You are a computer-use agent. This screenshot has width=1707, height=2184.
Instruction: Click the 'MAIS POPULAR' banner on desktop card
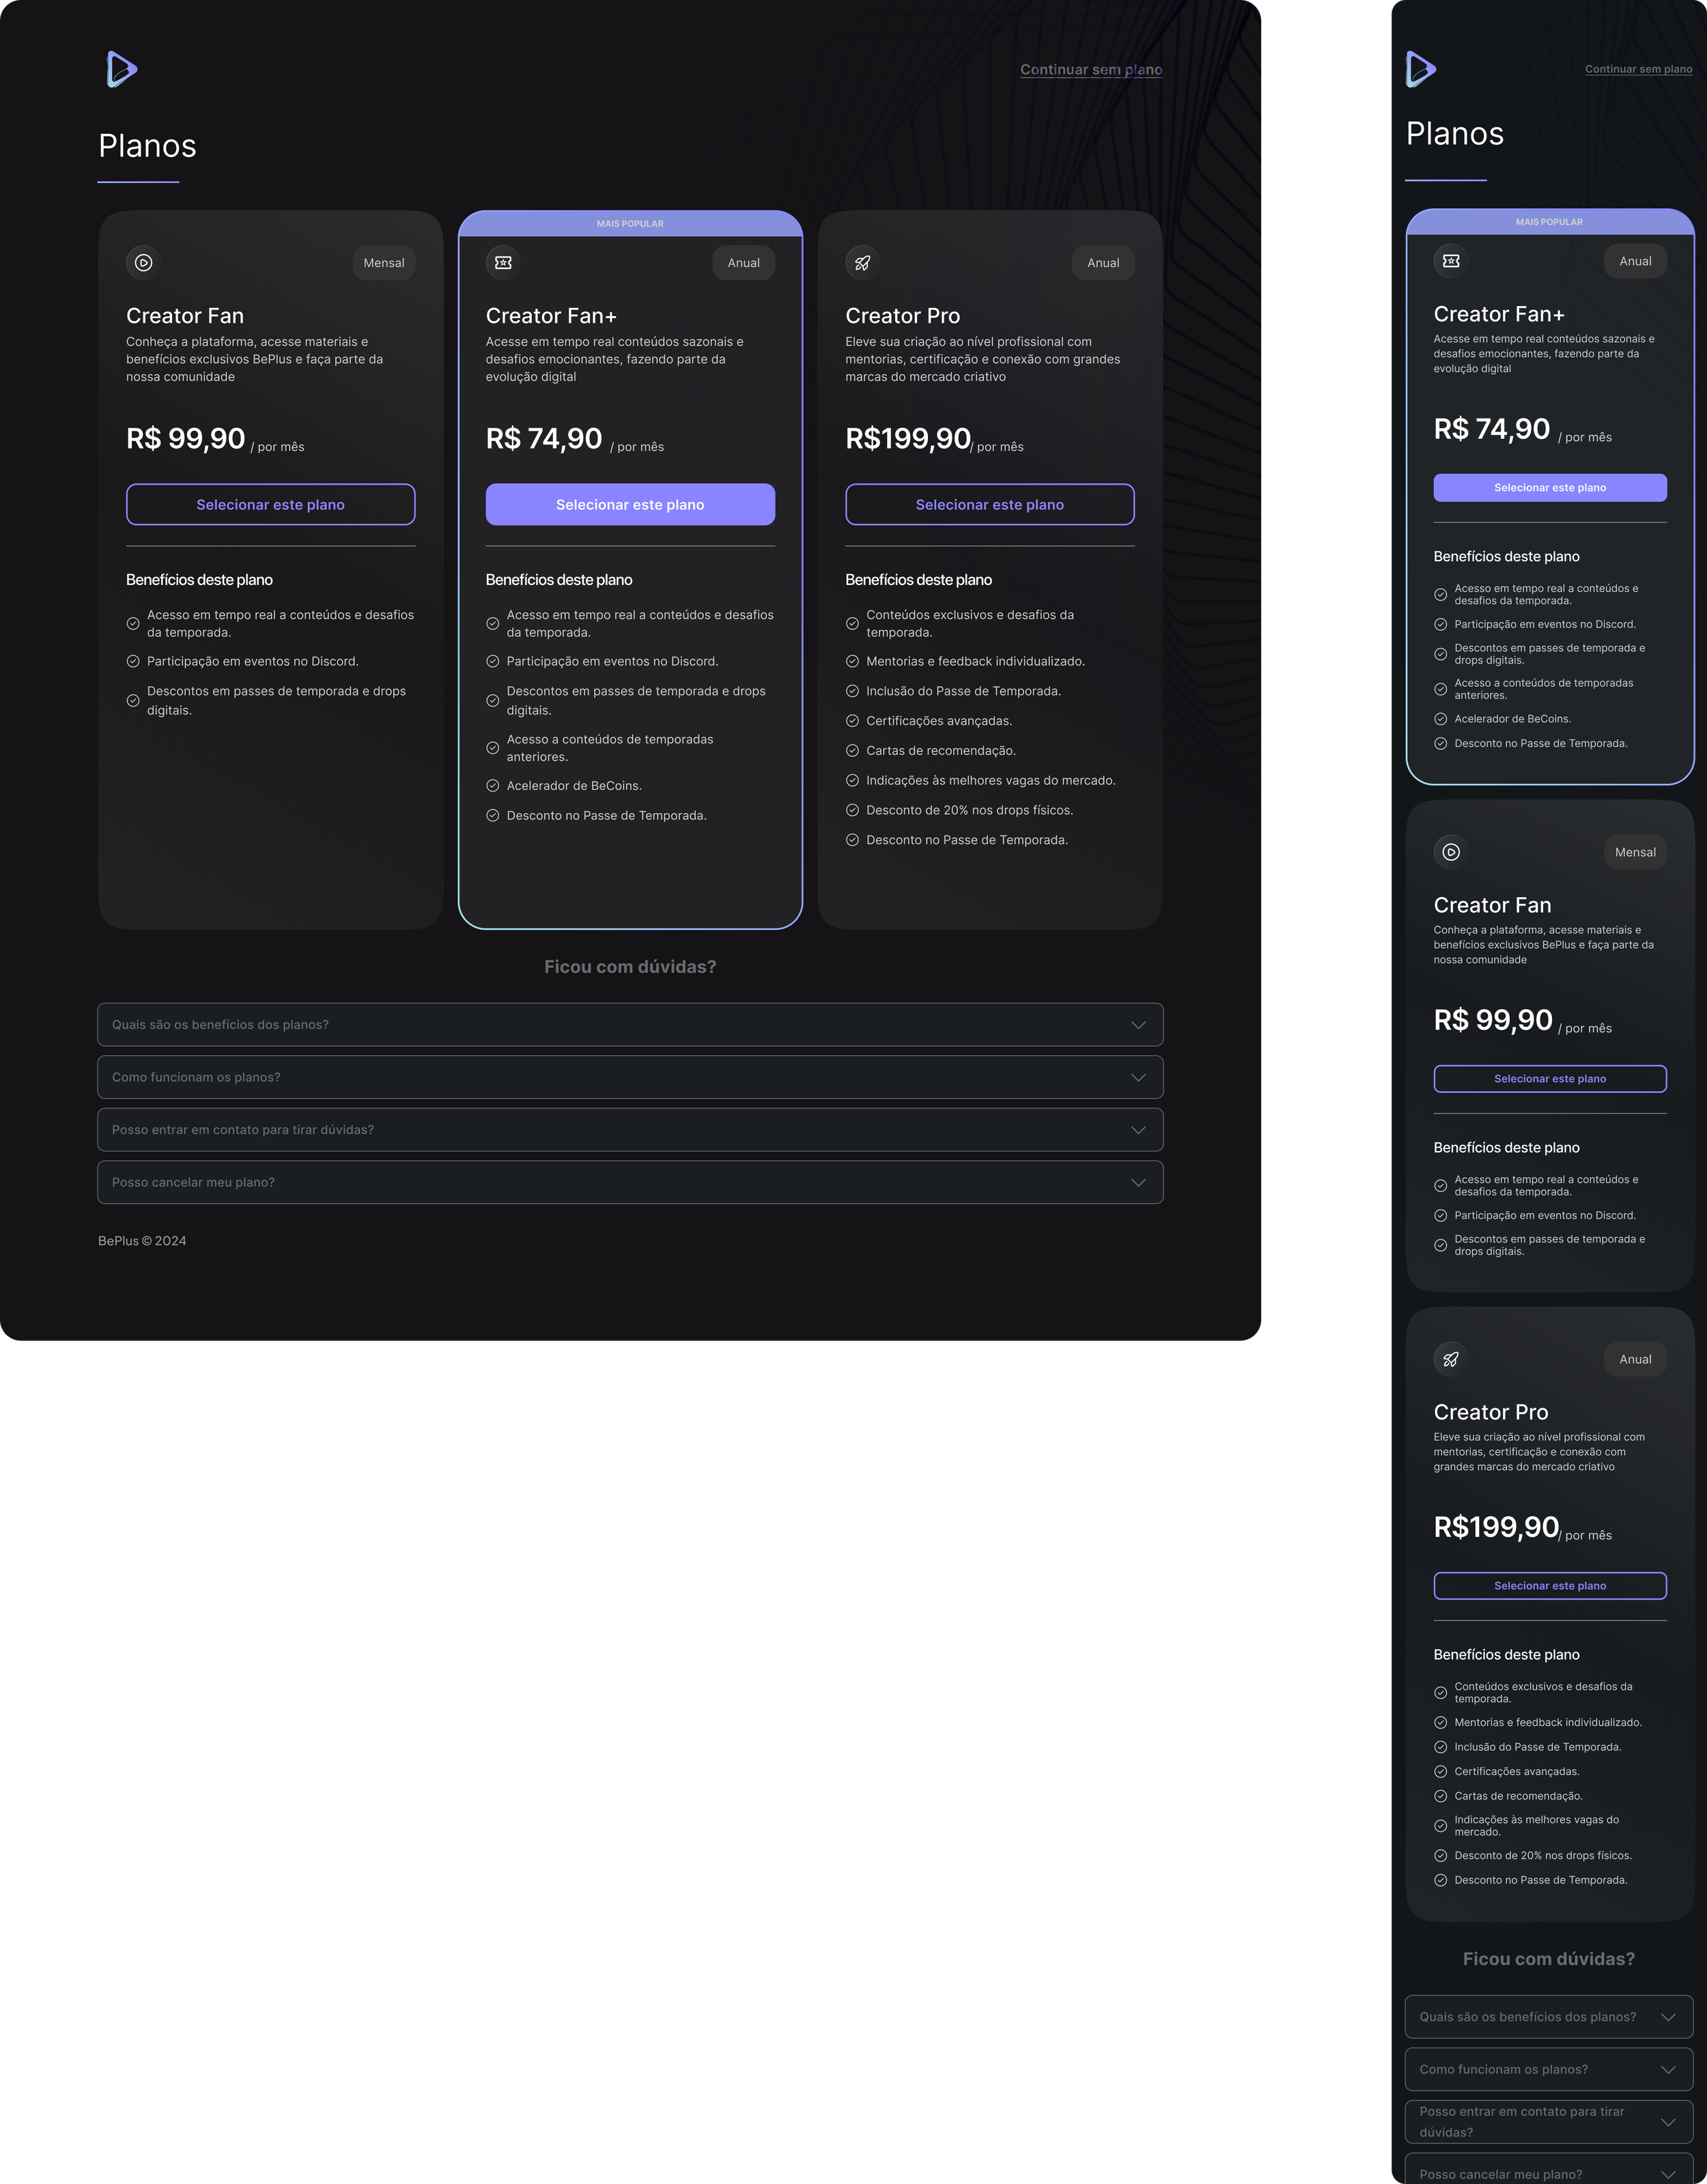[x=630, y=224]
